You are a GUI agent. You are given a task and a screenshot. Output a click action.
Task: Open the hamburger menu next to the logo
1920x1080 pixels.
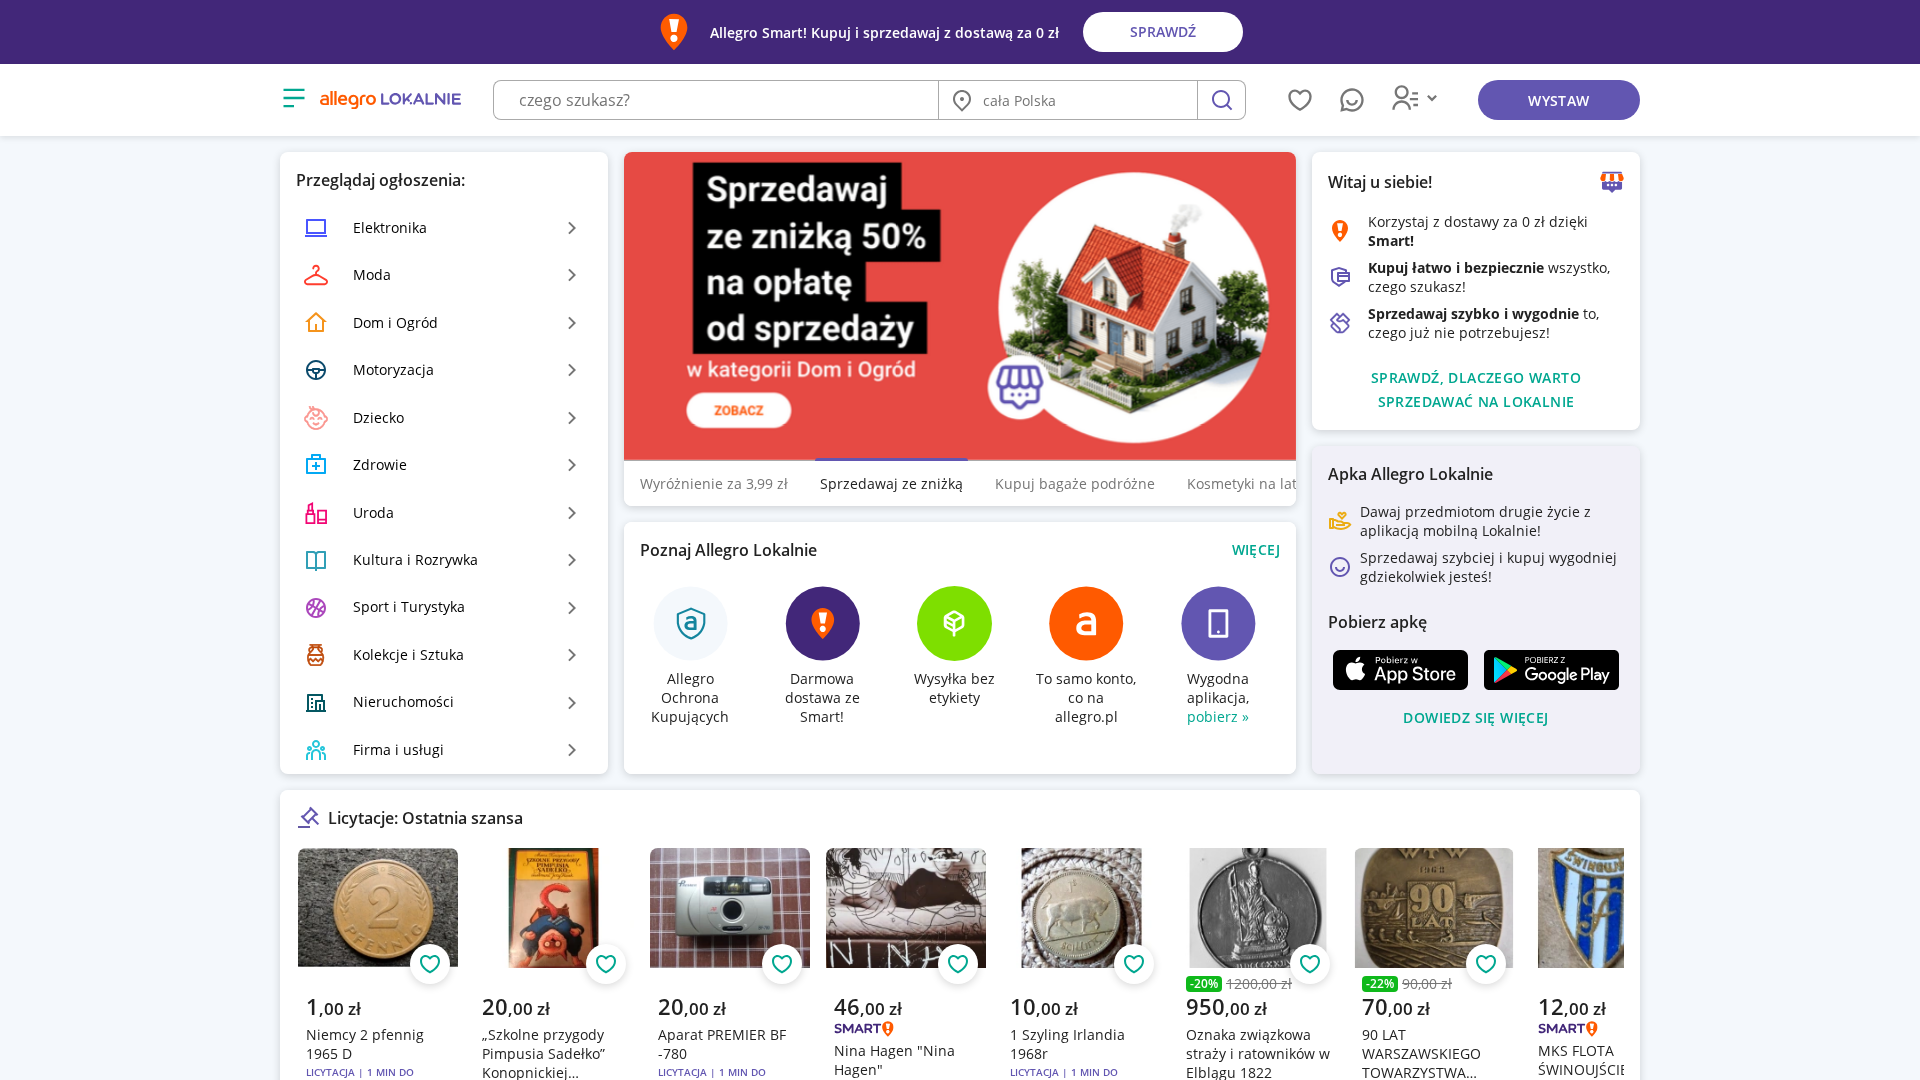[293, 98]
